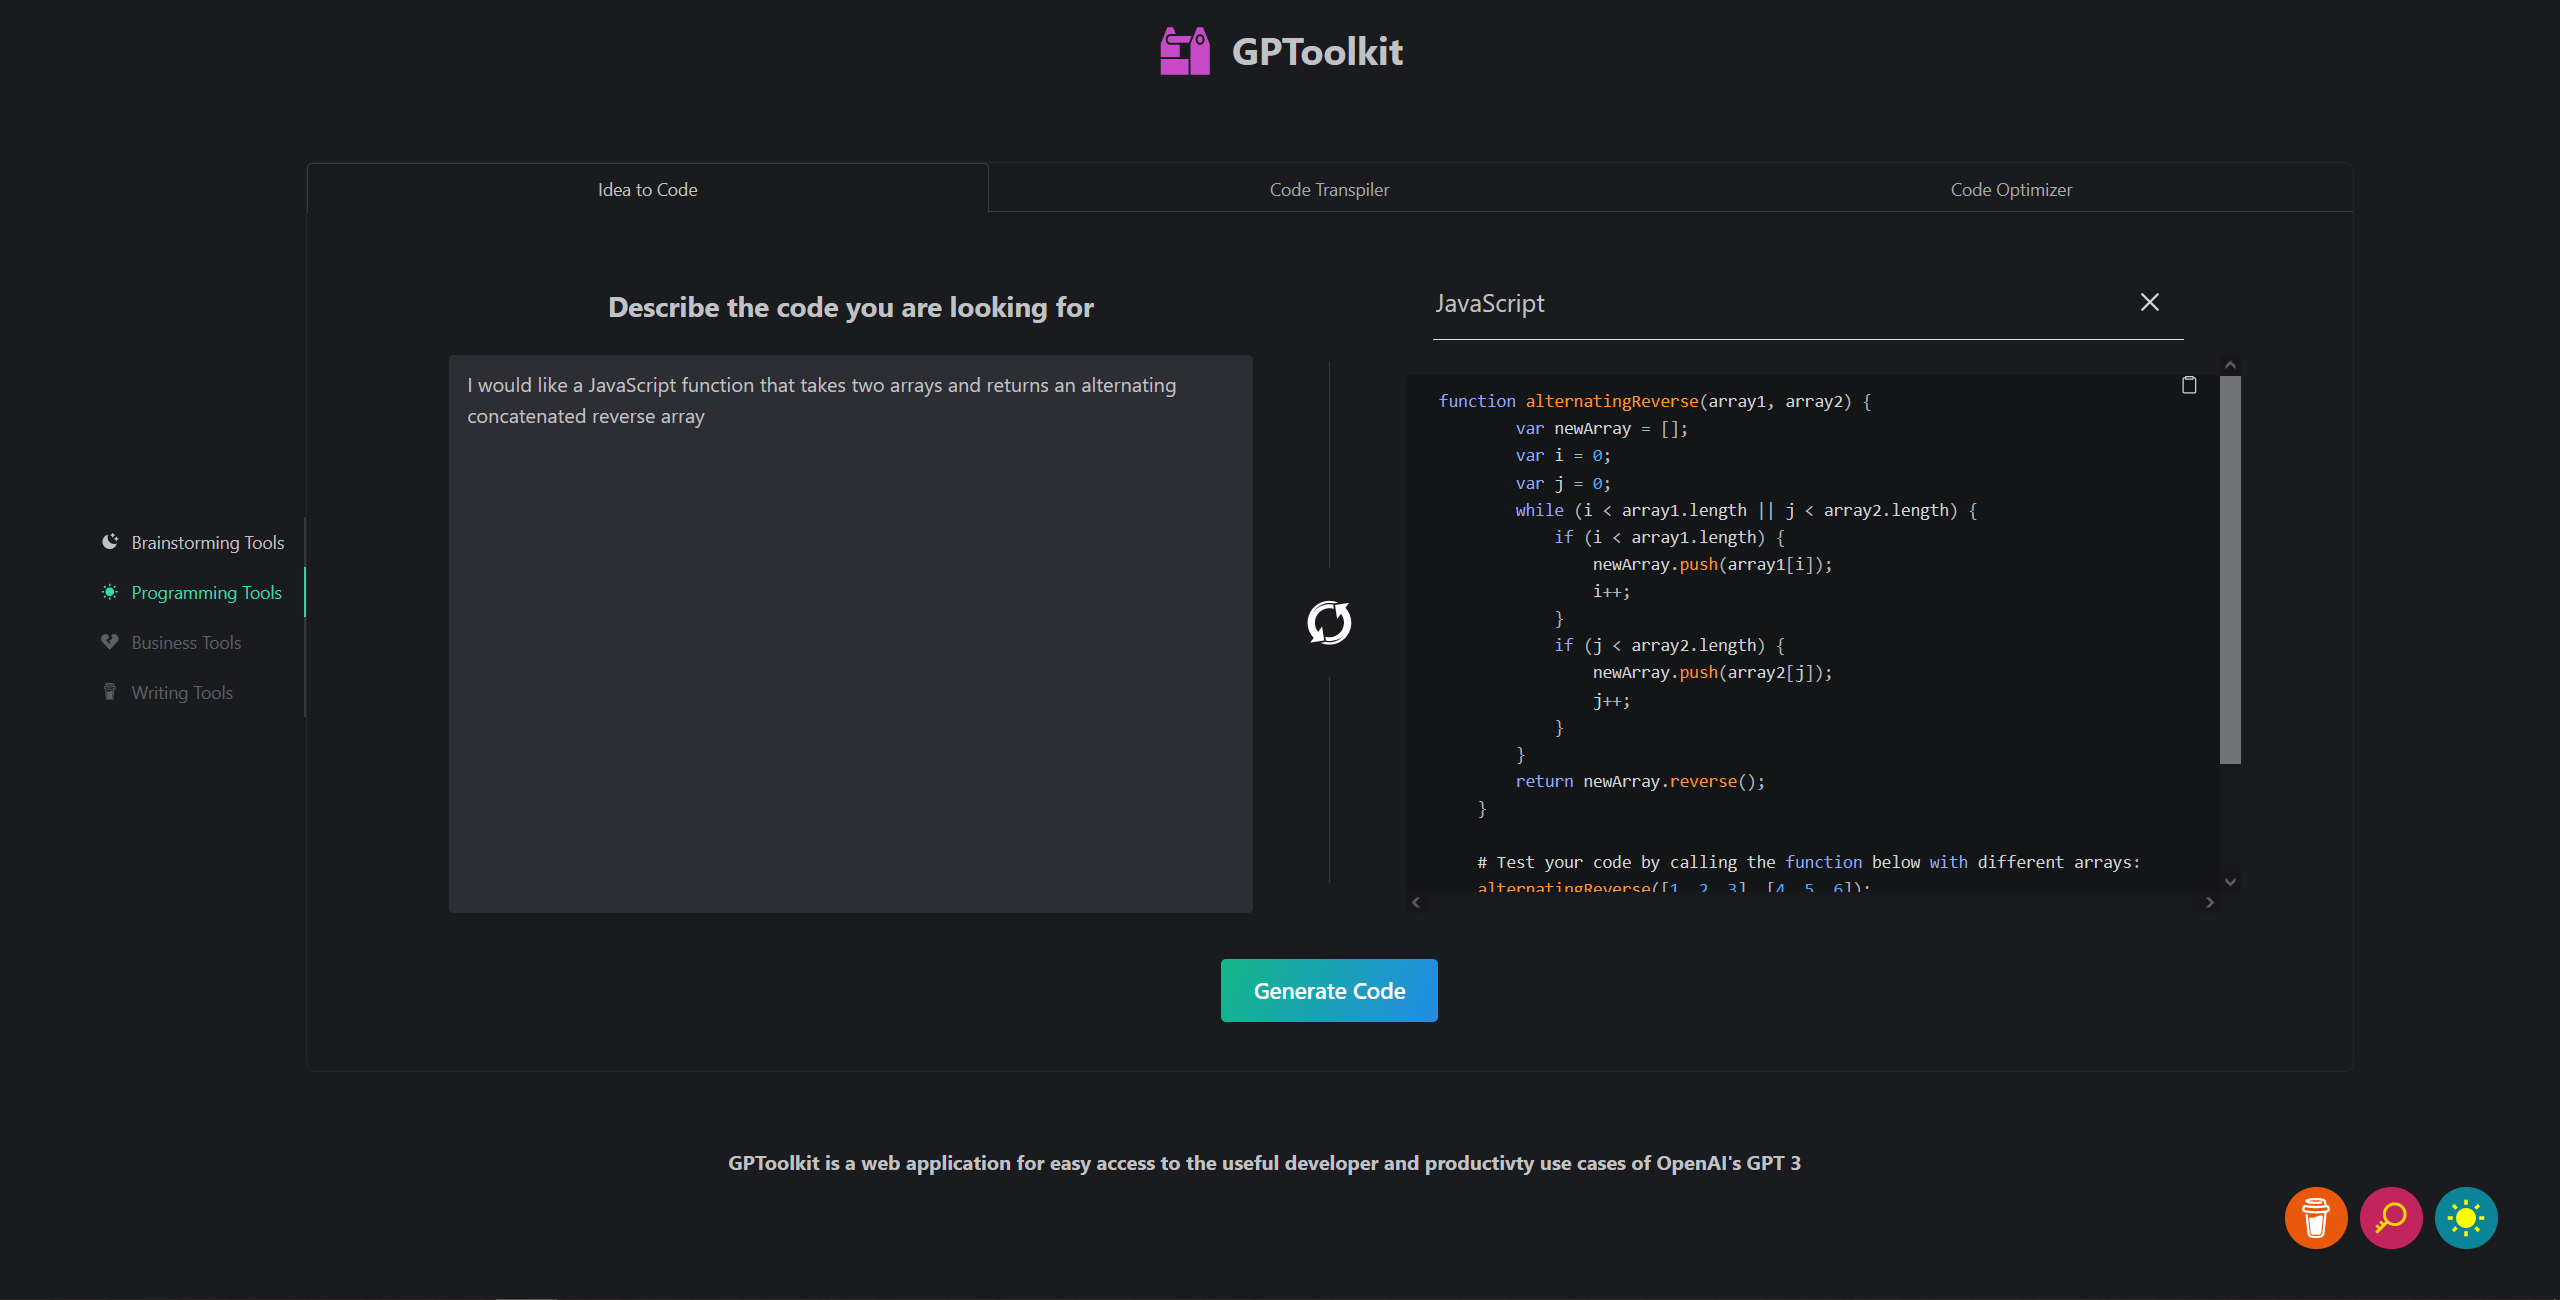Click the up chevron above code scrollbar

point(2230,364)
